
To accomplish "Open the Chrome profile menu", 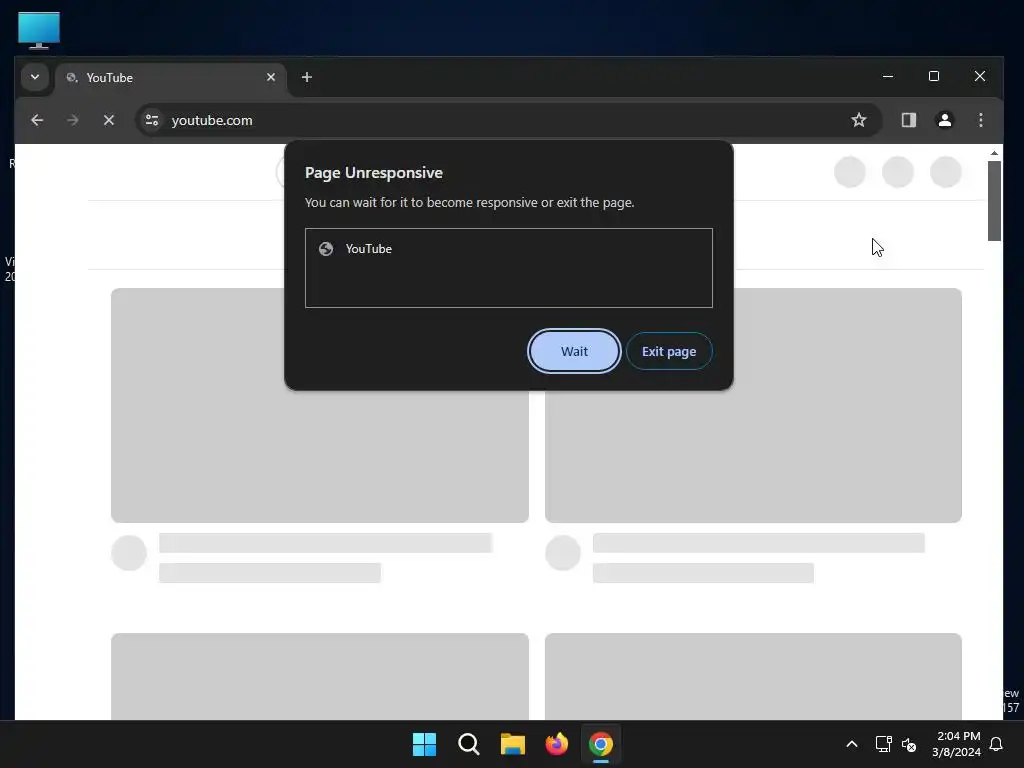I will 945,120.
